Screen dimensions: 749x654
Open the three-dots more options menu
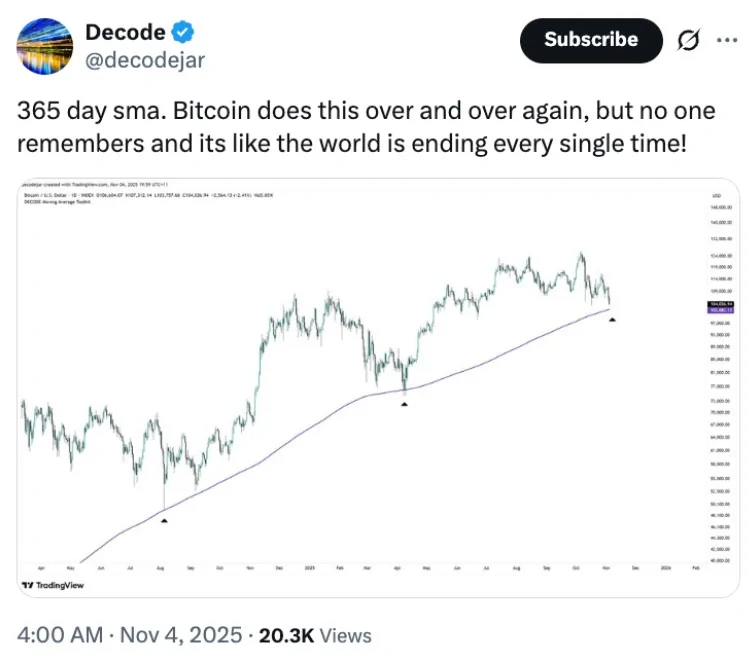(x=726, y=40)
